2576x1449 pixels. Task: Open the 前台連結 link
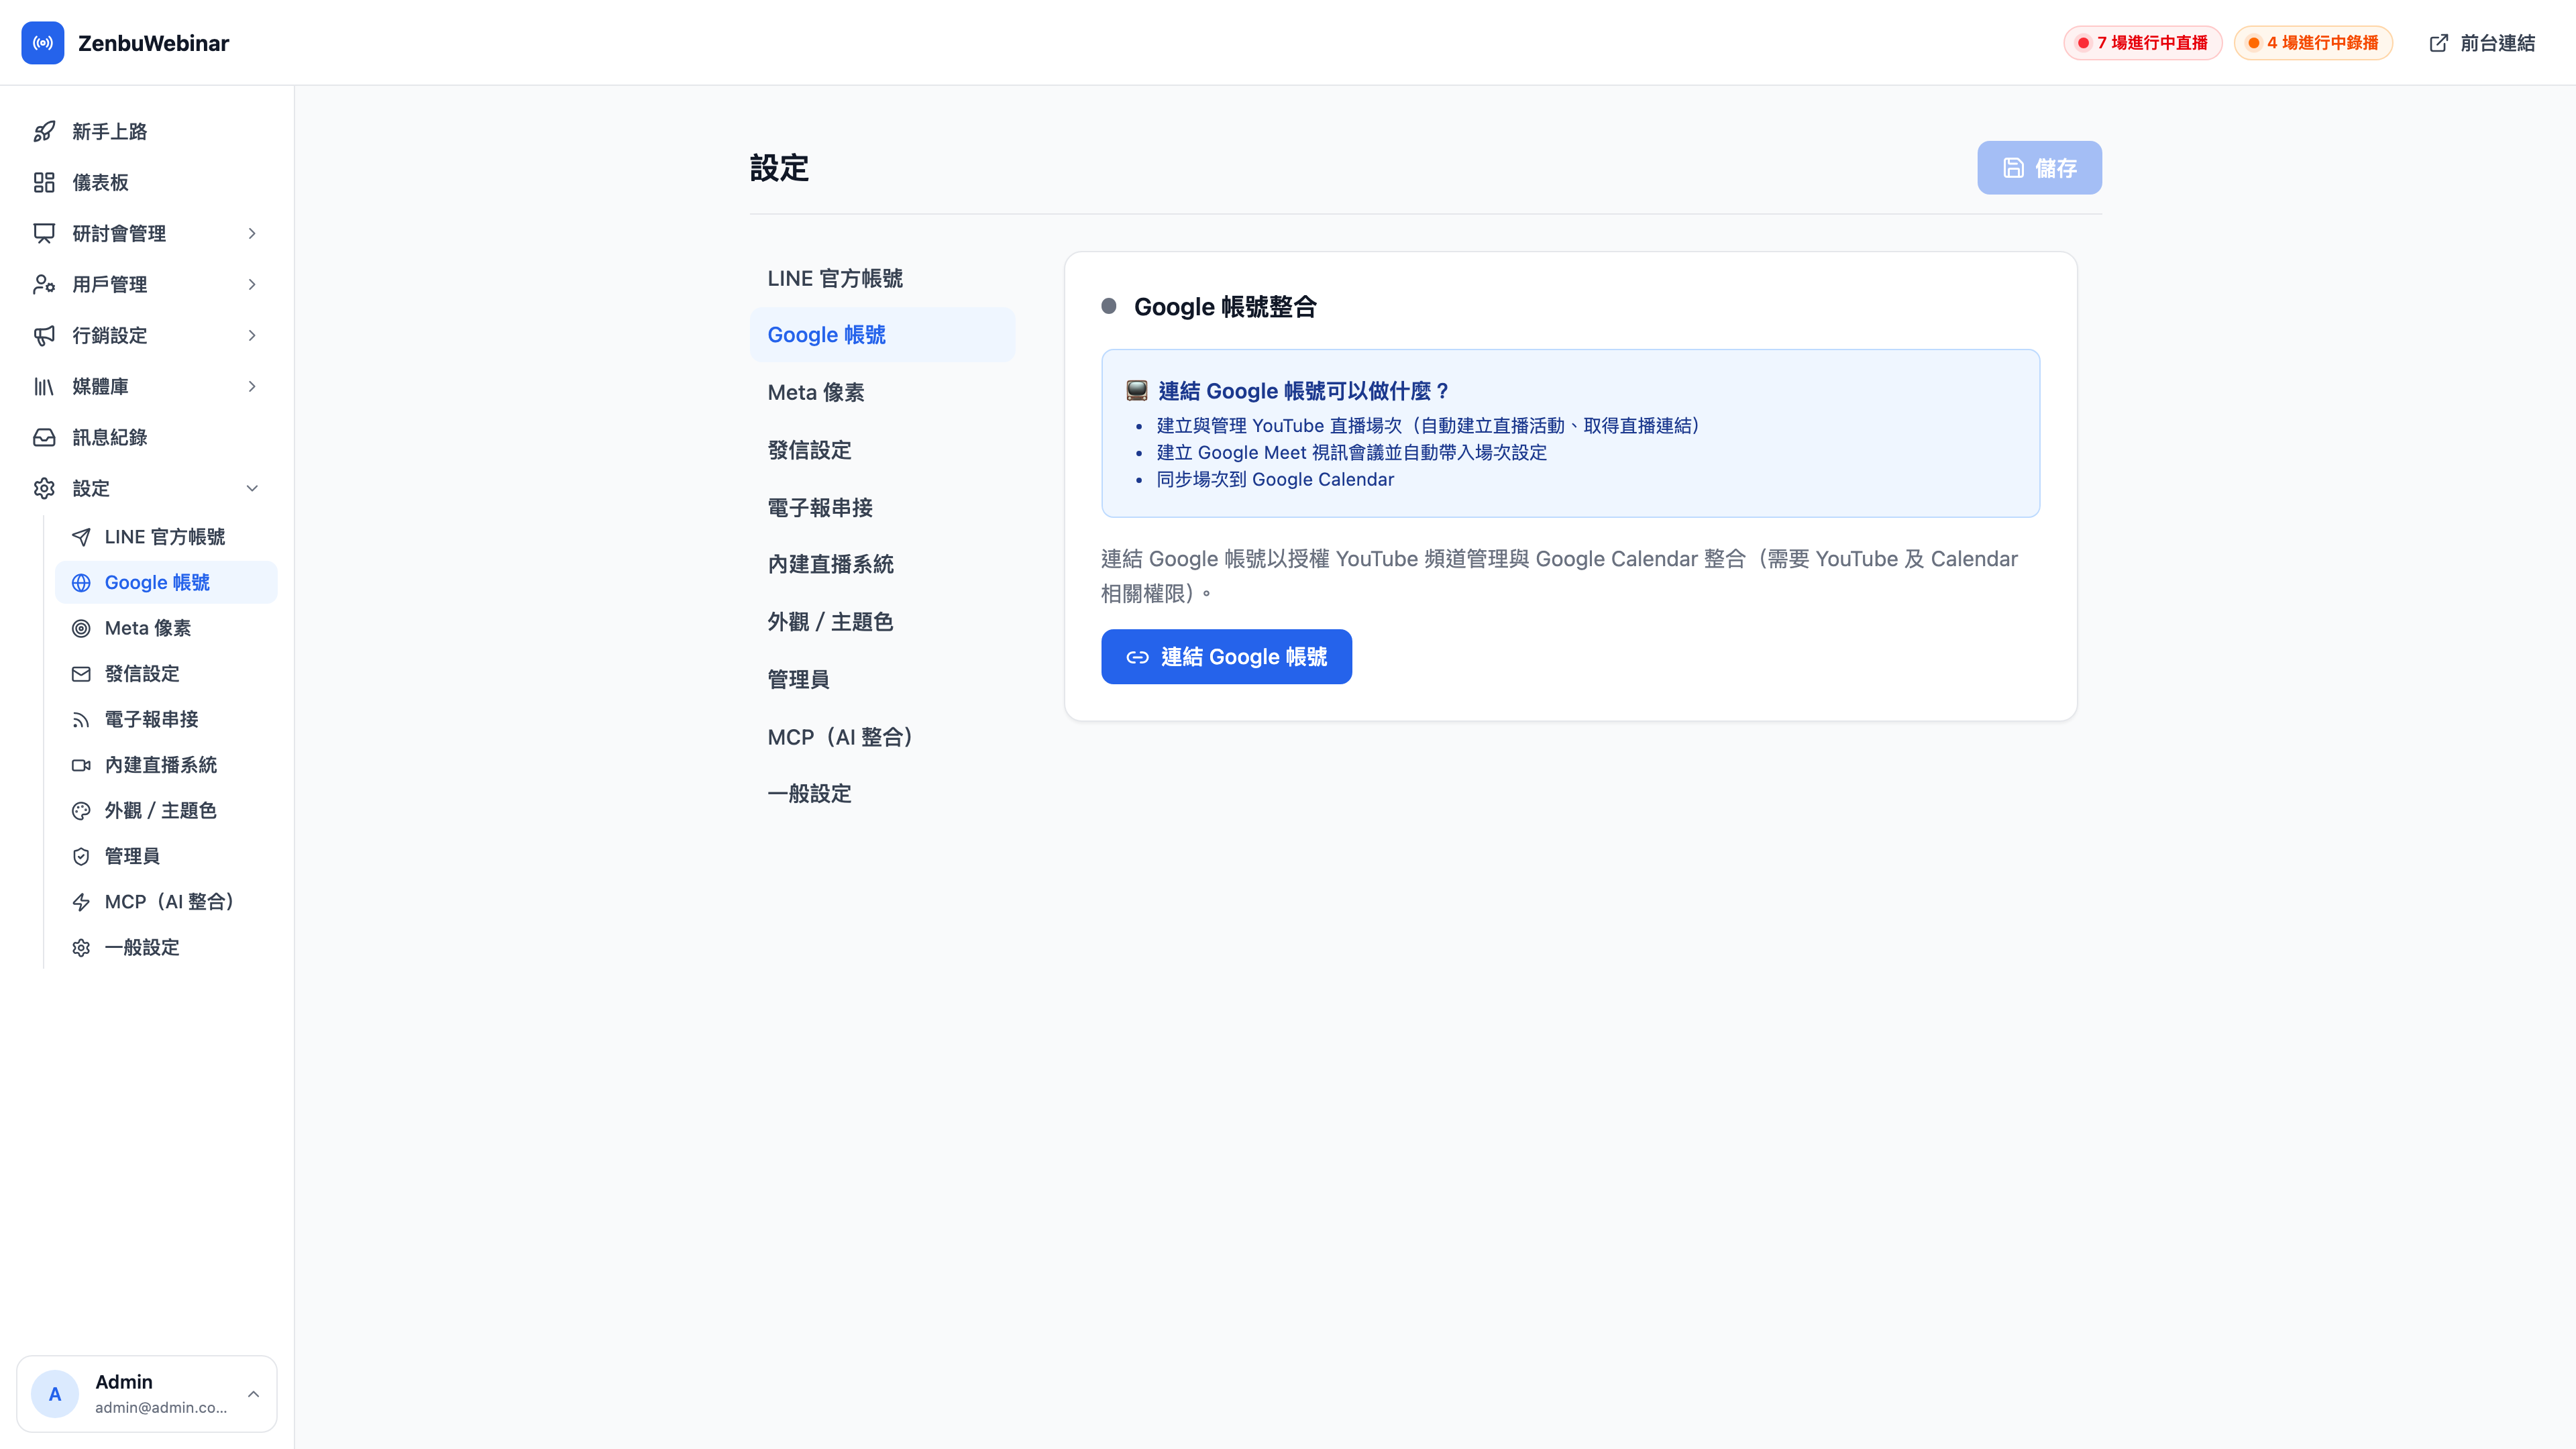tap(2482, 43)
